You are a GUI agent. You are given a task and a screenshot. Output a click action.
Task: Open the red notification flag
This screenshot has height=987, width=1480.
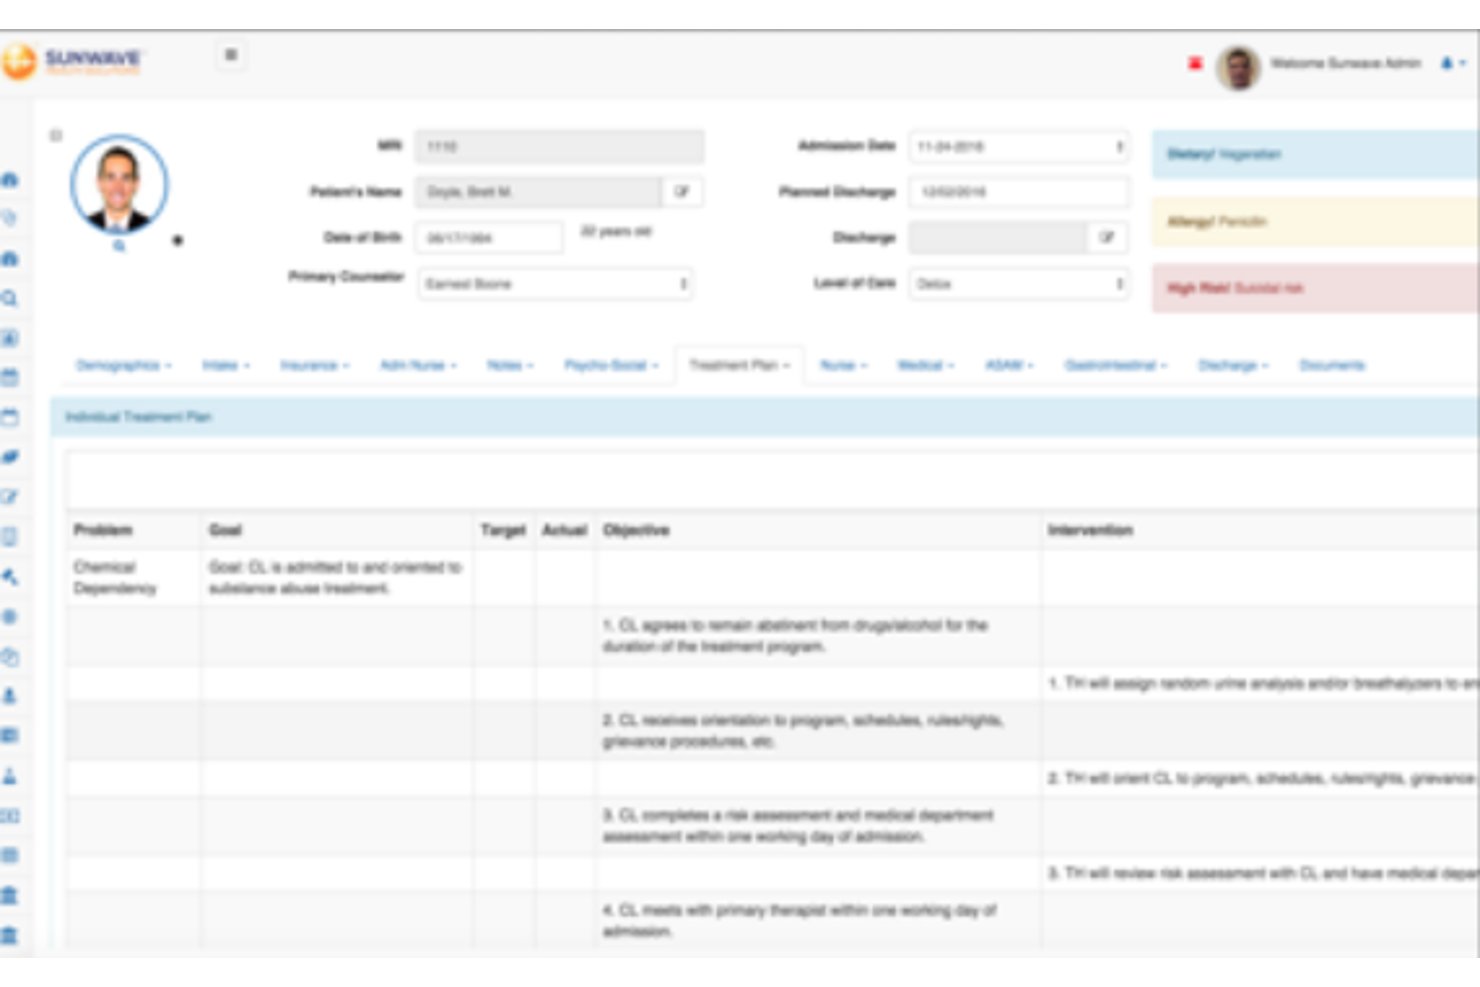pos(1195,63)
